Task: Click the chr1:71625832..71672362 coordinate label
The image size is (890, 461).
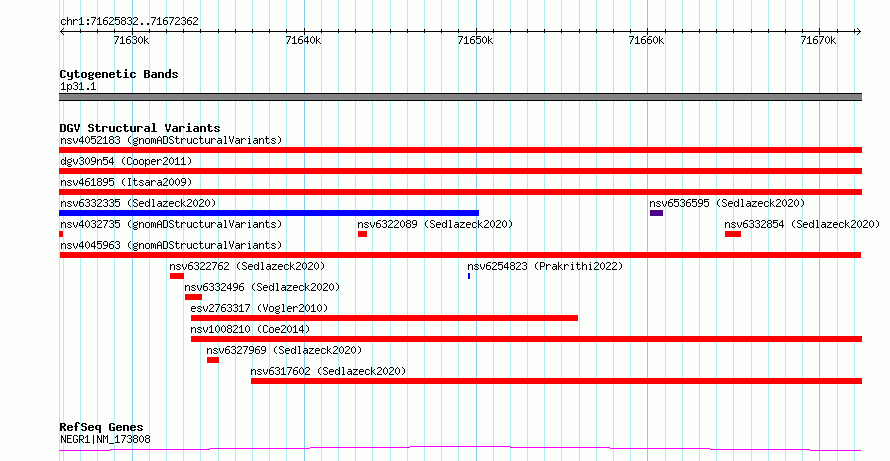Action: pos(129,22)
